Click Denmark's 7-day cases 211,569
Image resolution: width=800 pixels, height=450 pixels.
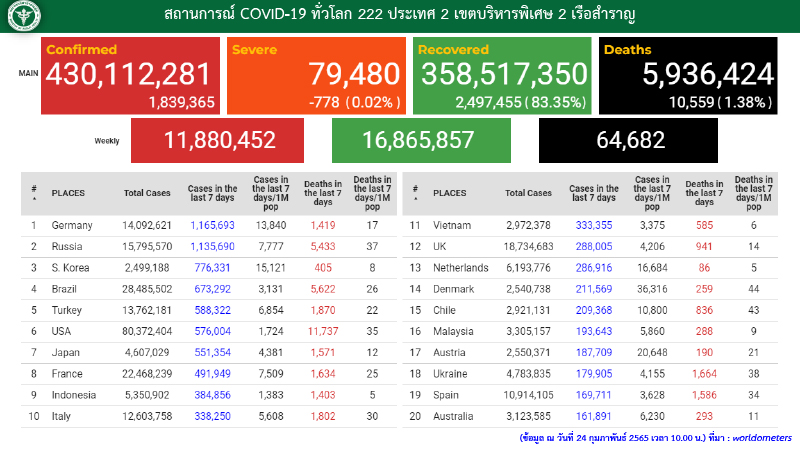[594, 289]
